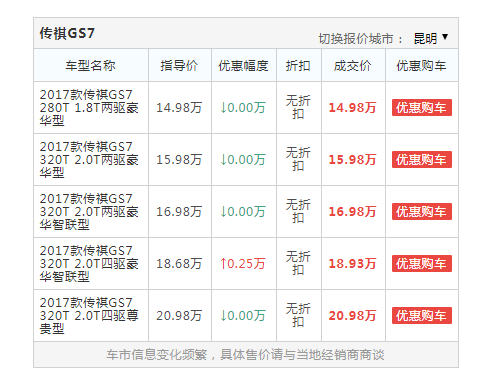Click guide price 20.98万 in black
The image size is (487, 381).
pos(179,315)
